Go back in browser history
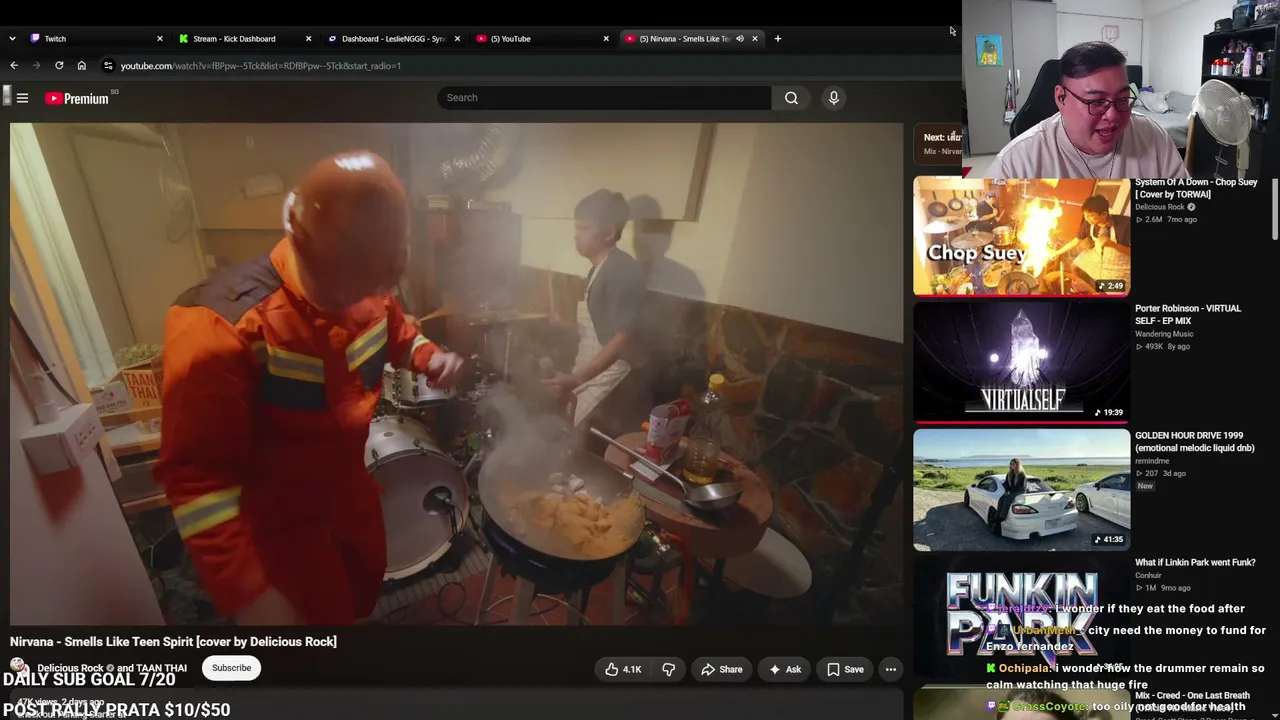 click(14, 66)
